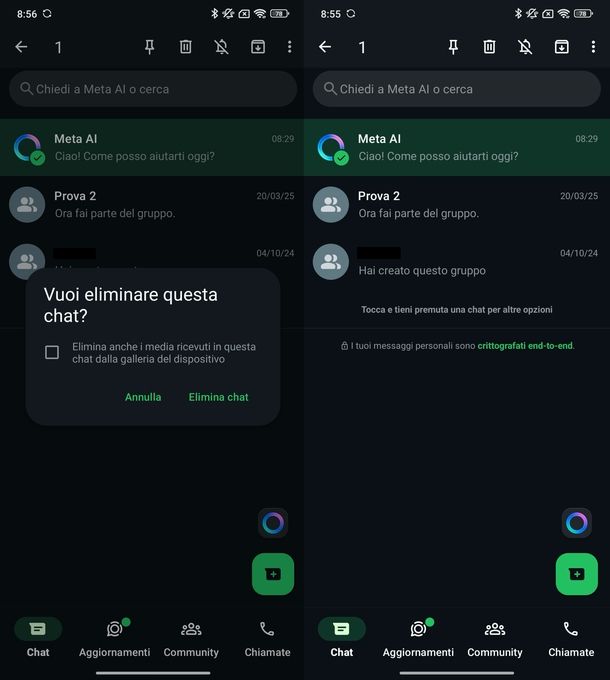Tap Meta AI avatar with checkmark, left
This screenshot has height=680, width=610.
28,149
